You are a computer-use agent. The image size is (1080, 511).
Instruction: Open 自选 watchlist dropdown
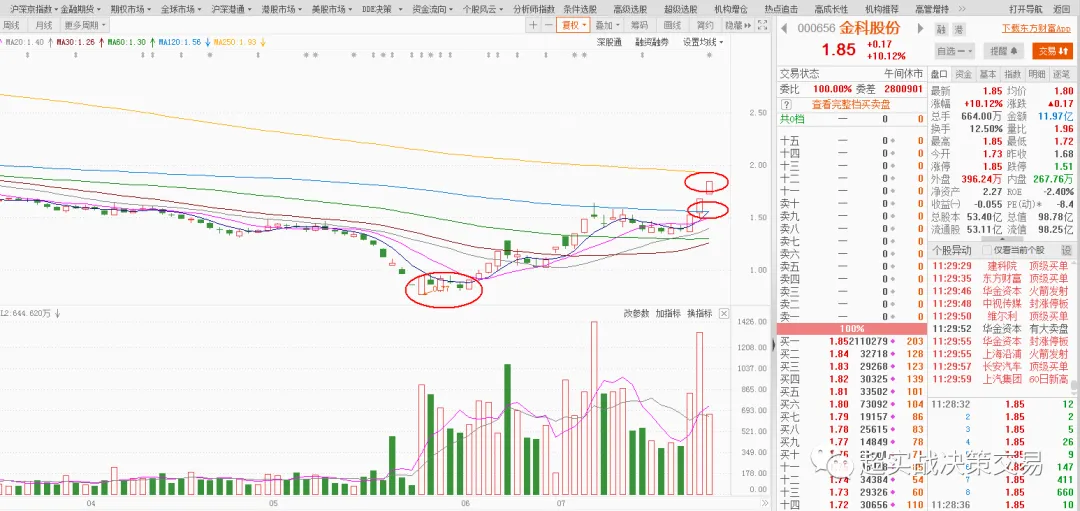pyautogui.click(x=955, y=51)
